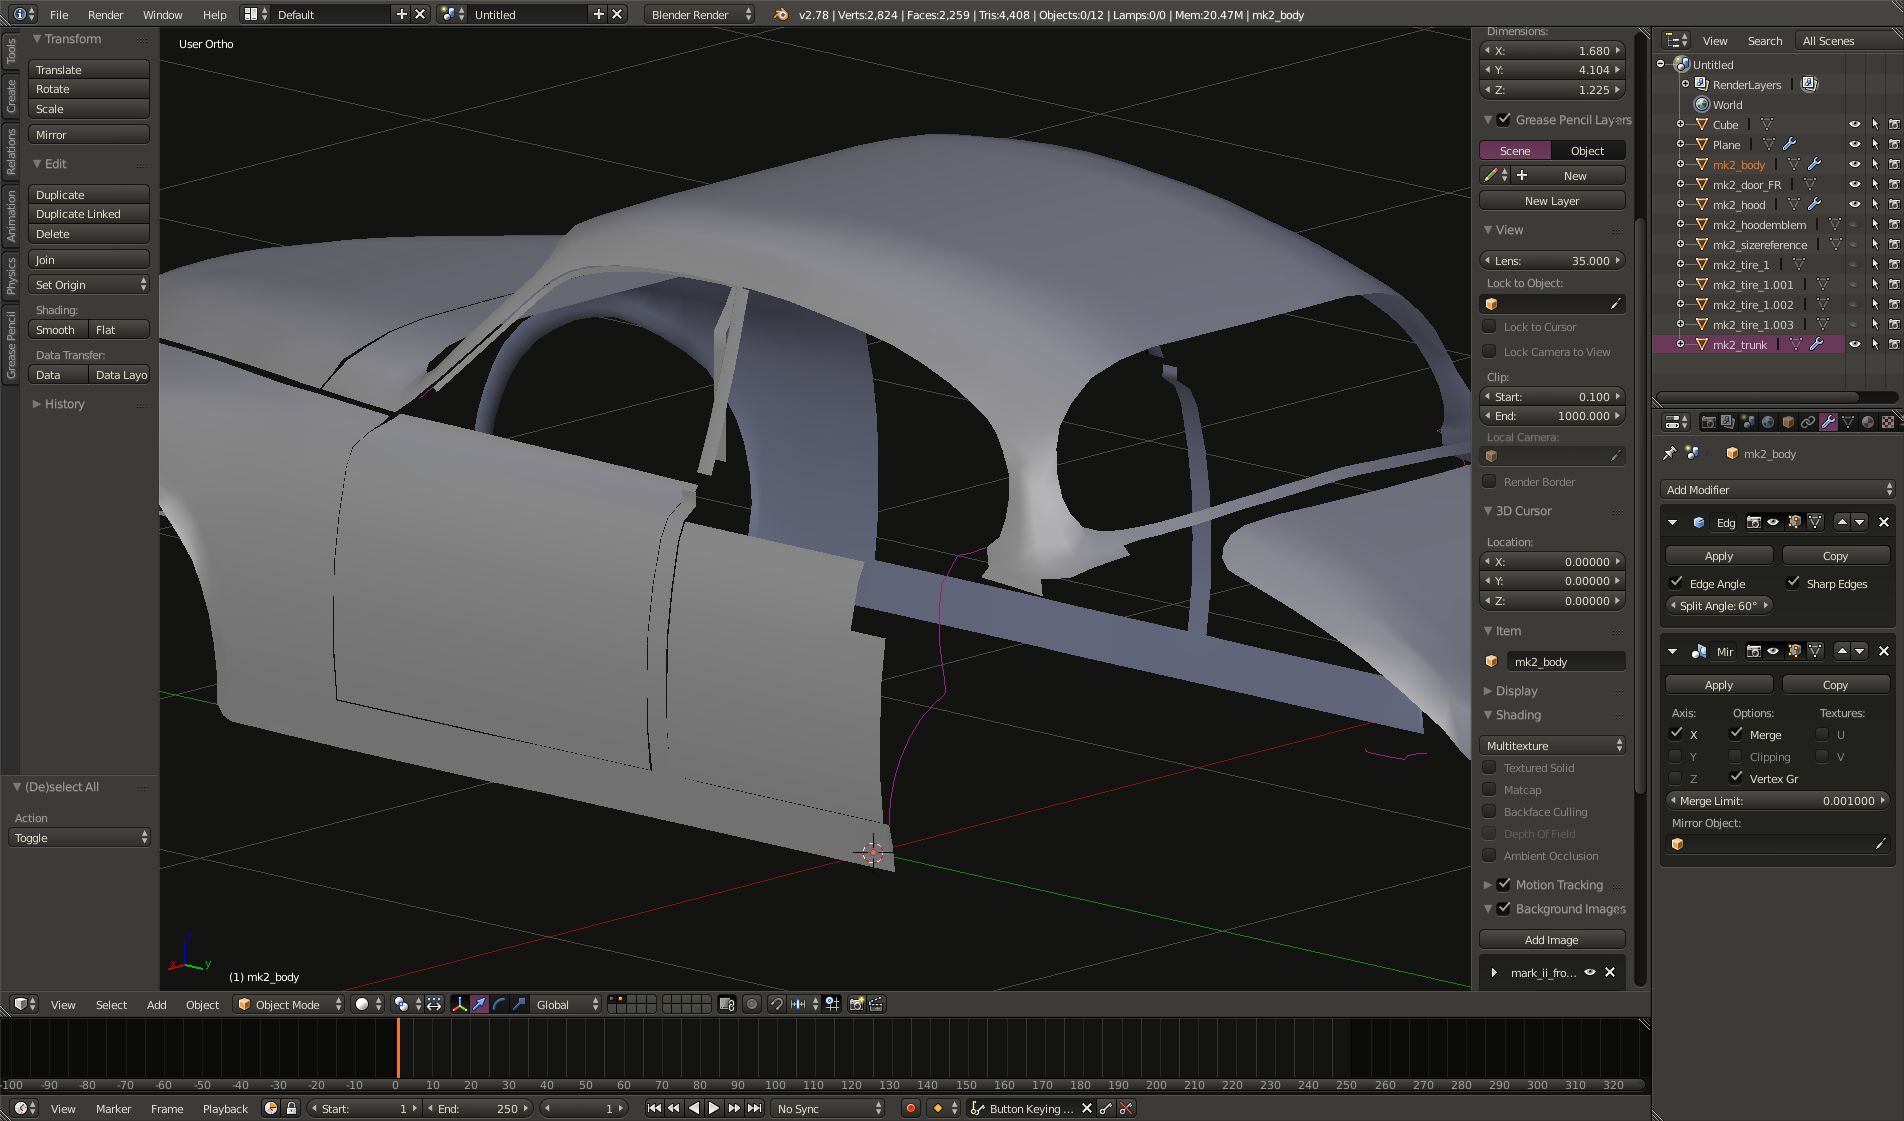Move Edge Split modifier down arrow

tap(1860, 522)
